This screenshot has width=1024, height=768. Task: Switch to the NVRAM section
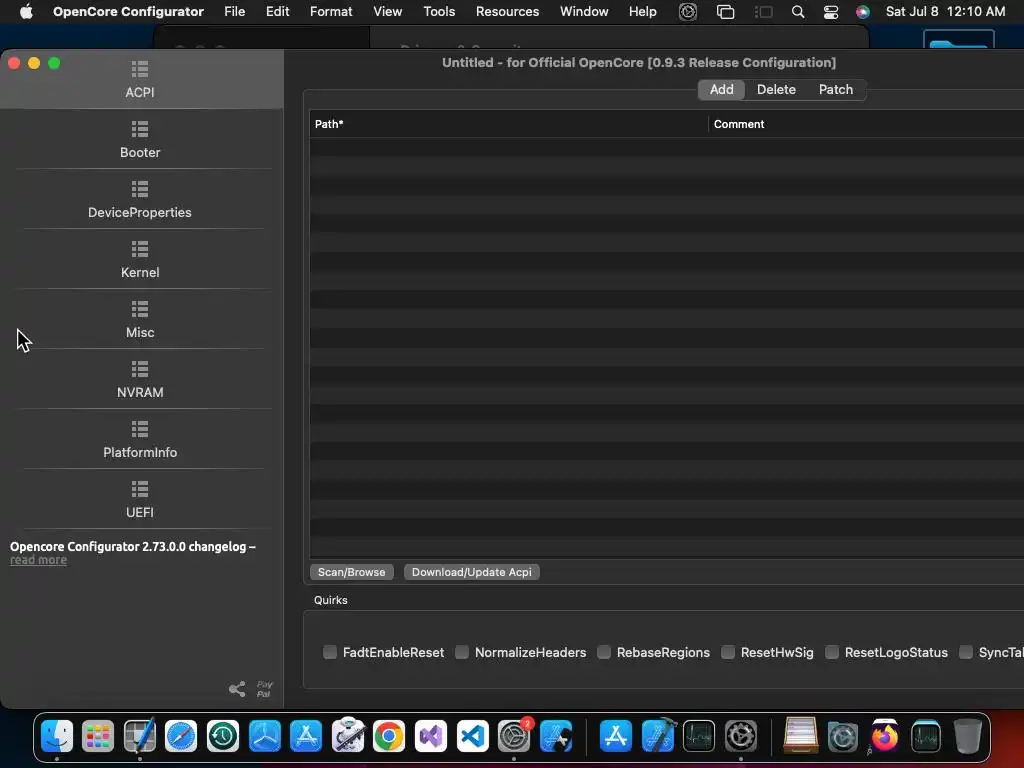pyautogui.click(x=140, y=379)
